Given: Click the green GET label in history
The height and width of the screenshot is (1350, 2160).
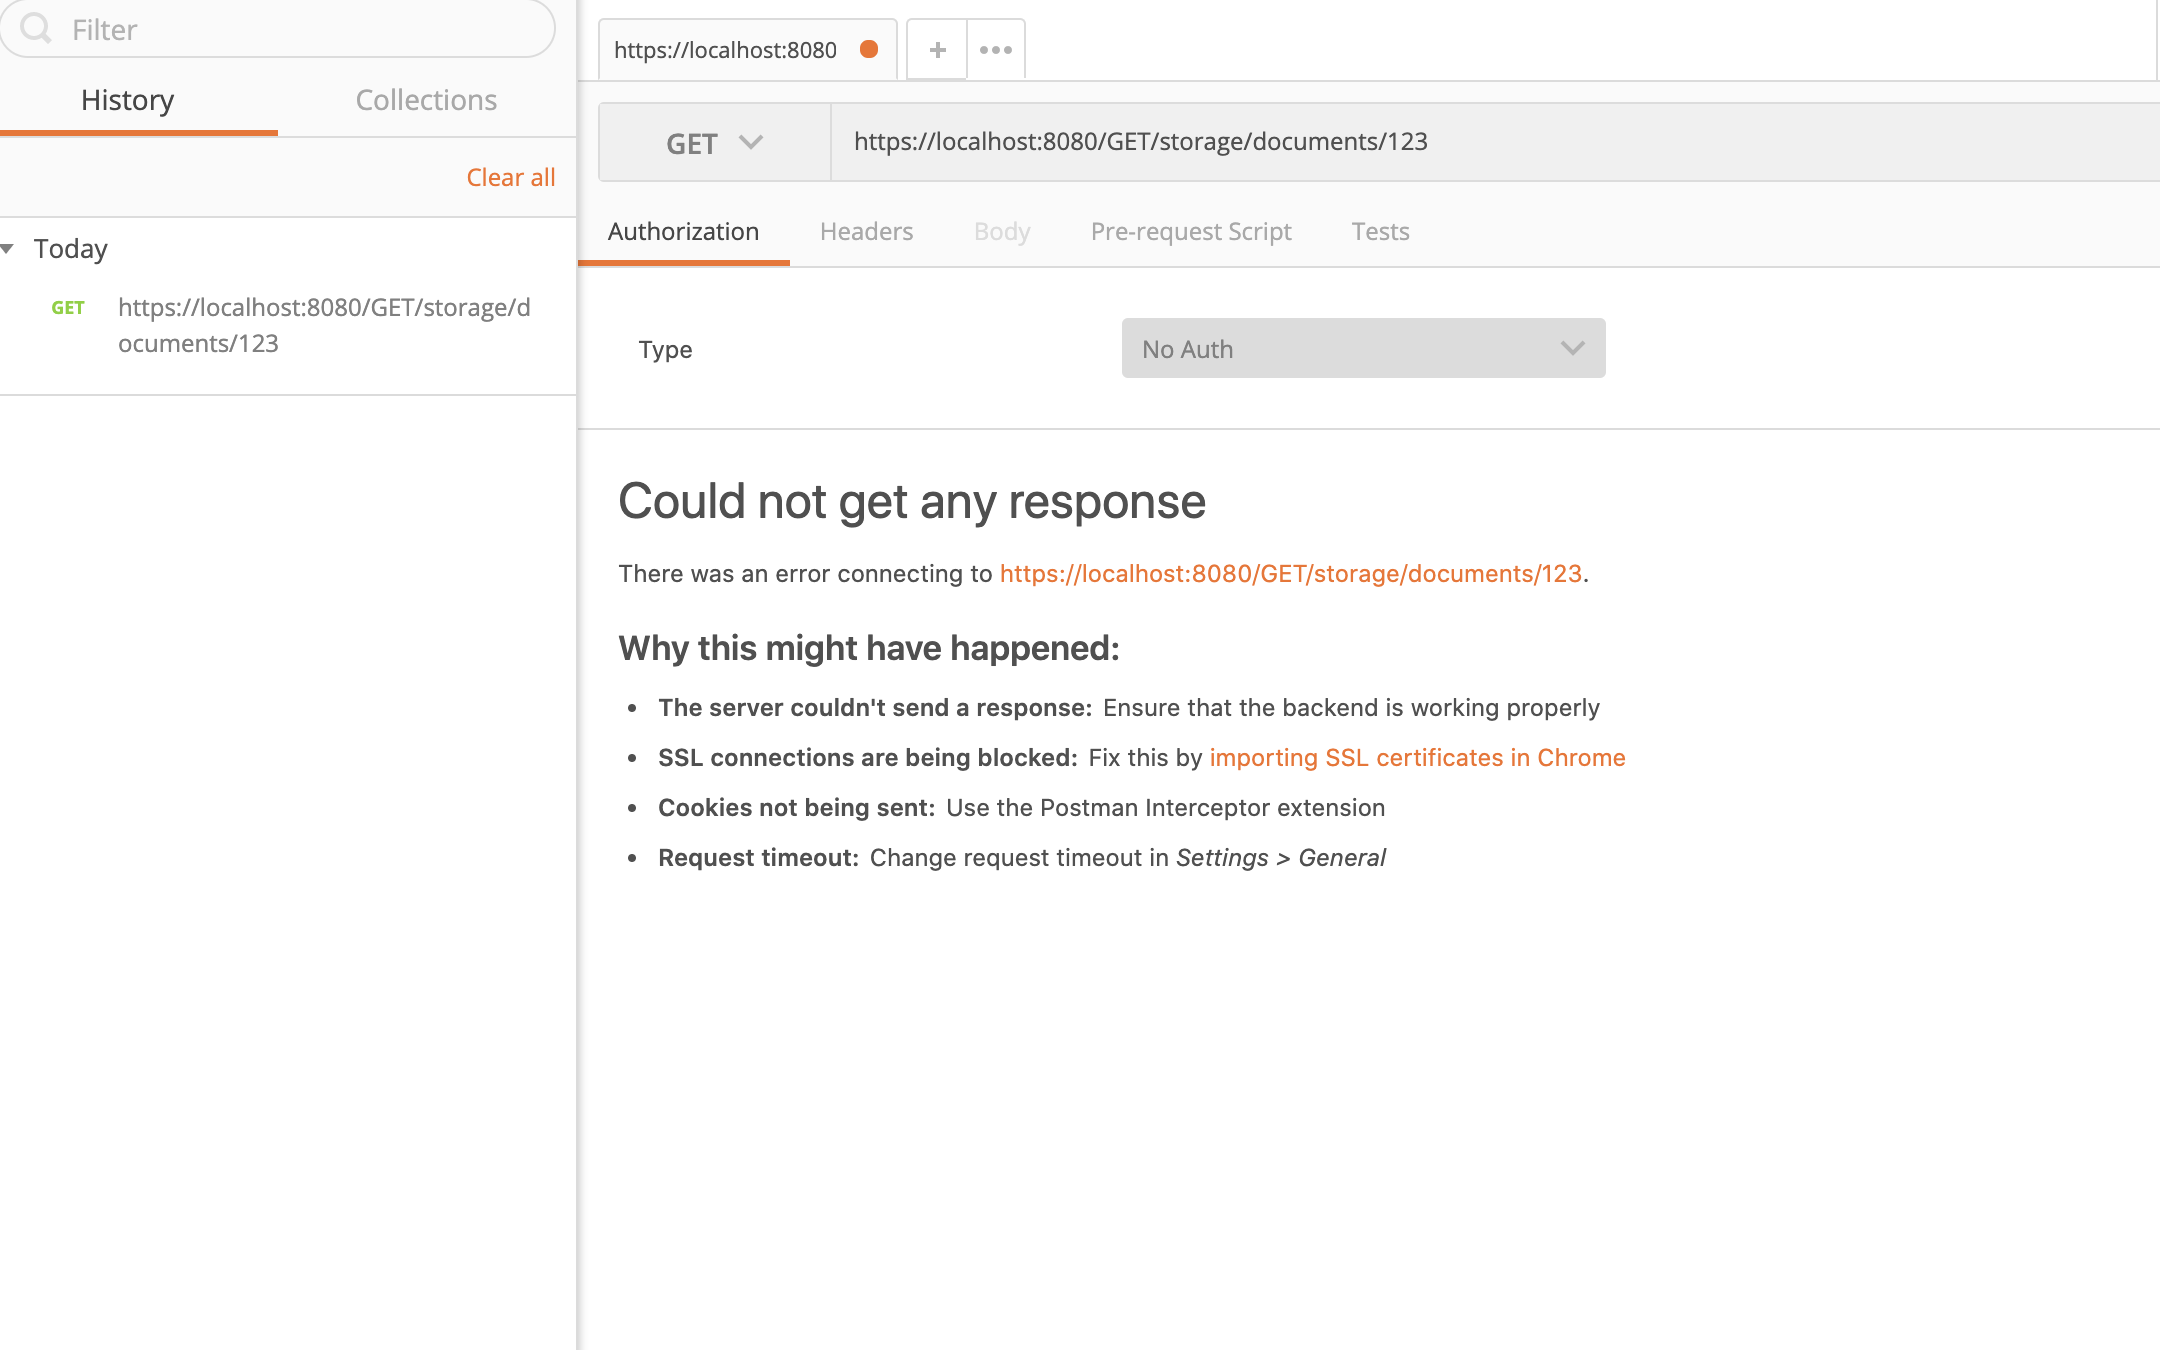Looking at the screenshot, I should [x=68, y=308].
